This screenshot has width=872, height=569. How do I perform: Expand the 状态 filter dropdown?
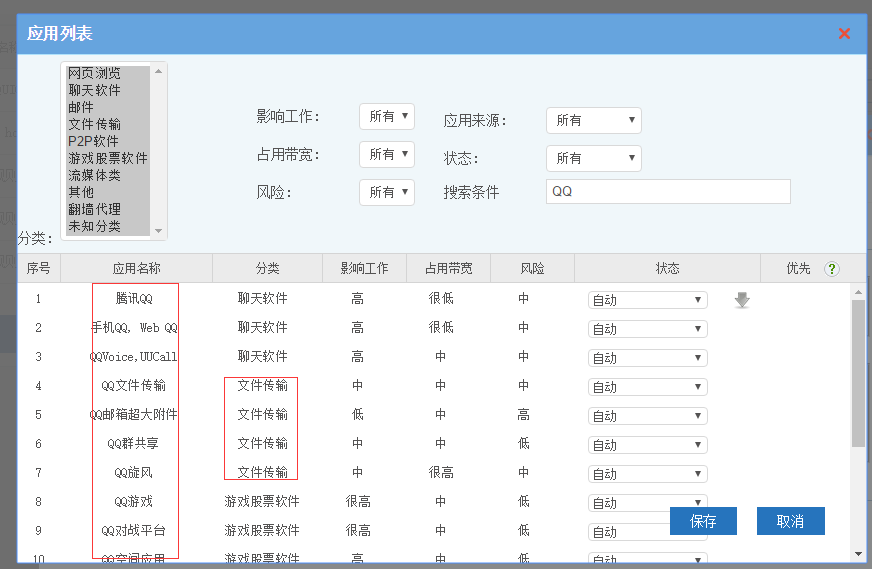click(593, 158)
